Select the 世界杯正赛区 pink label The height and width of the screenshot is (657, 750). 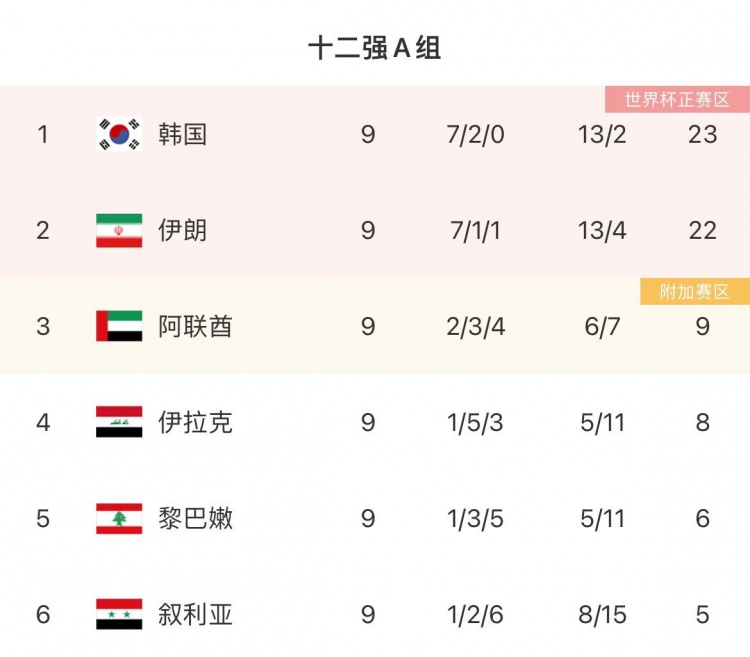677,99
